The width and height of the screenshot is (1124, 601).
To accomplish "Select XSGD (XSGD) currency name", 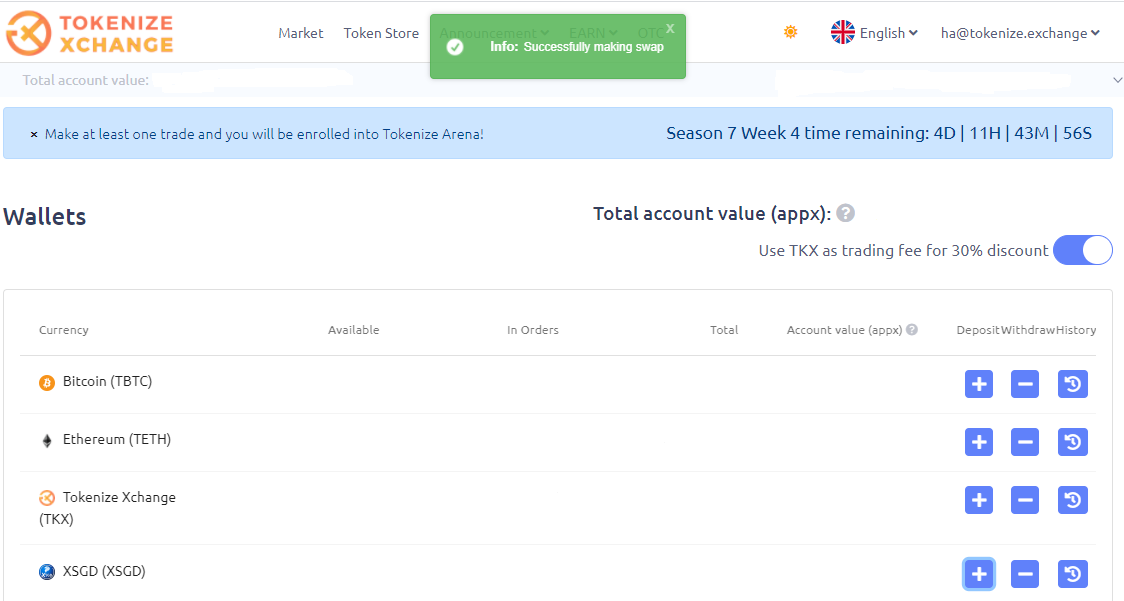I will [104, 572].
